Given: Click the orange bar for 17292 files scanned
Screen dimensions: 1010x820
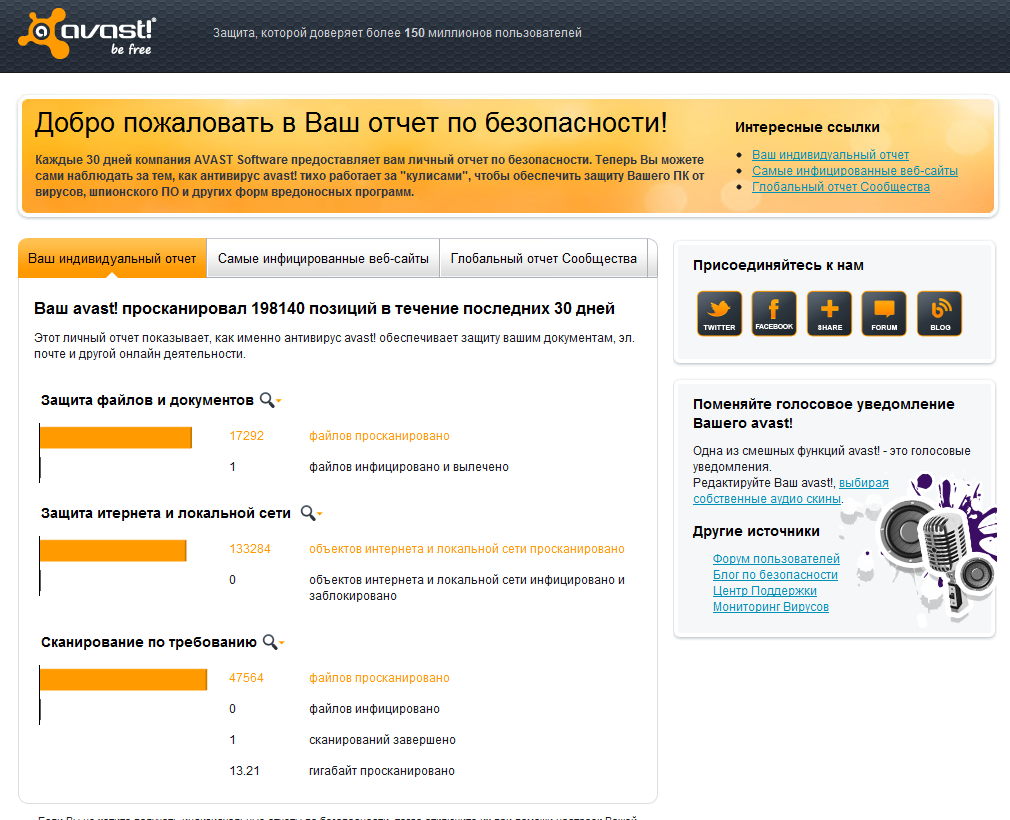Looking at the screenshot, I should pos(116,437).
